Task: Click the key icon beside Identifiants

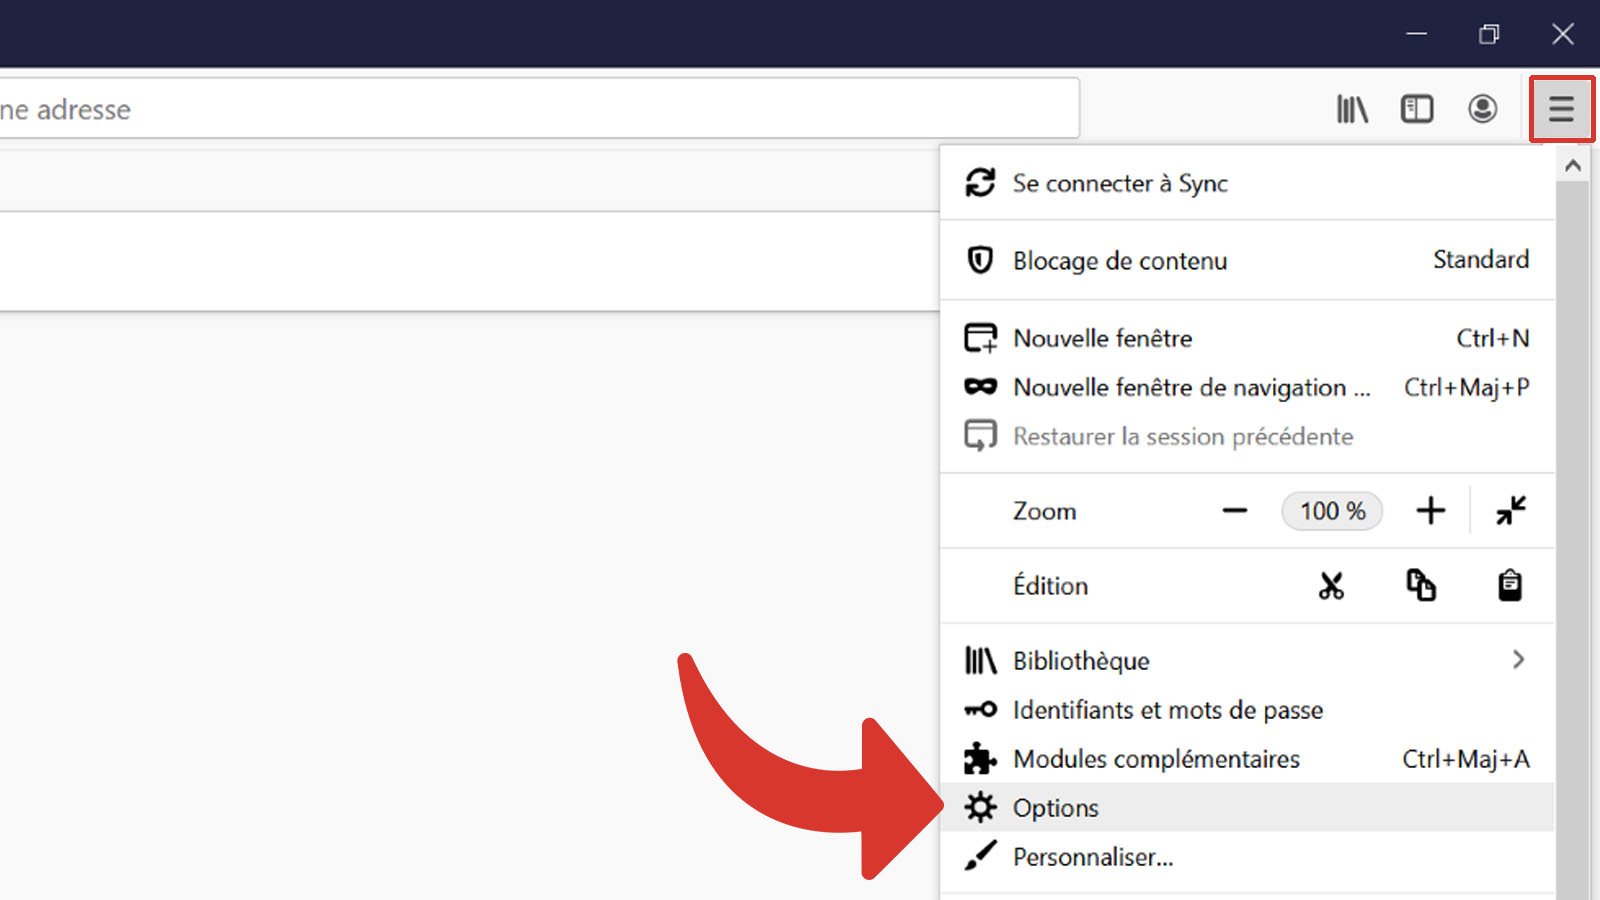Action: [981, 710]
